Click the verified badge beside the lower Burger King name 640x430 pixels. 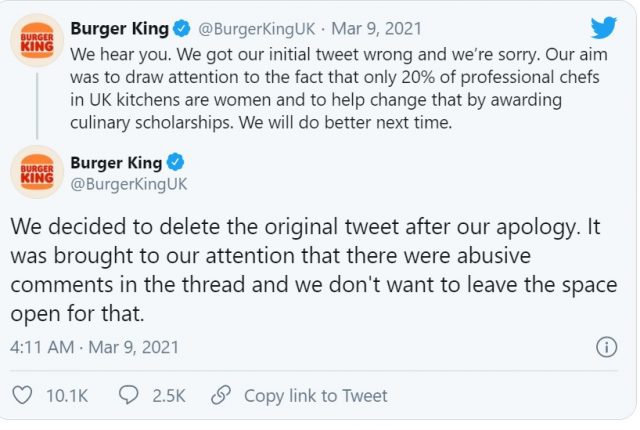[x=175, y=162]
